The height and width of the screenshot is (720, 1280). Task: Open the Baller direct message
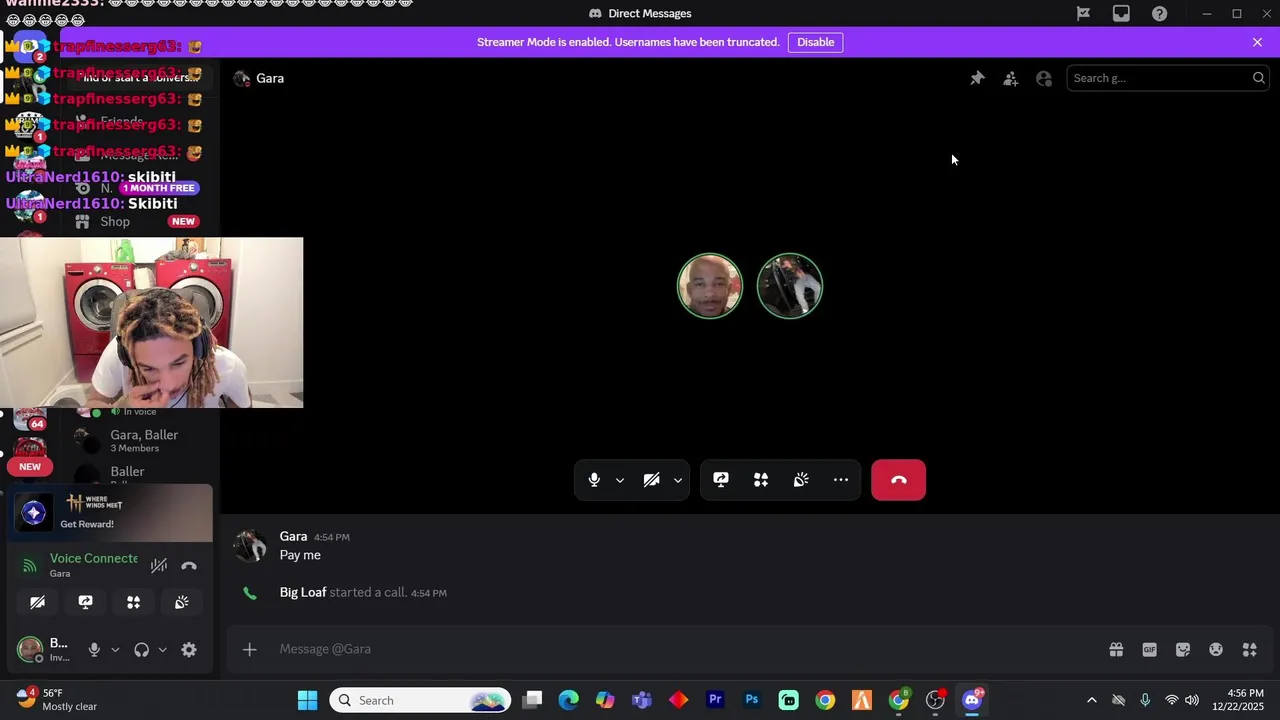pyautogui.click(x=142, y=475)
